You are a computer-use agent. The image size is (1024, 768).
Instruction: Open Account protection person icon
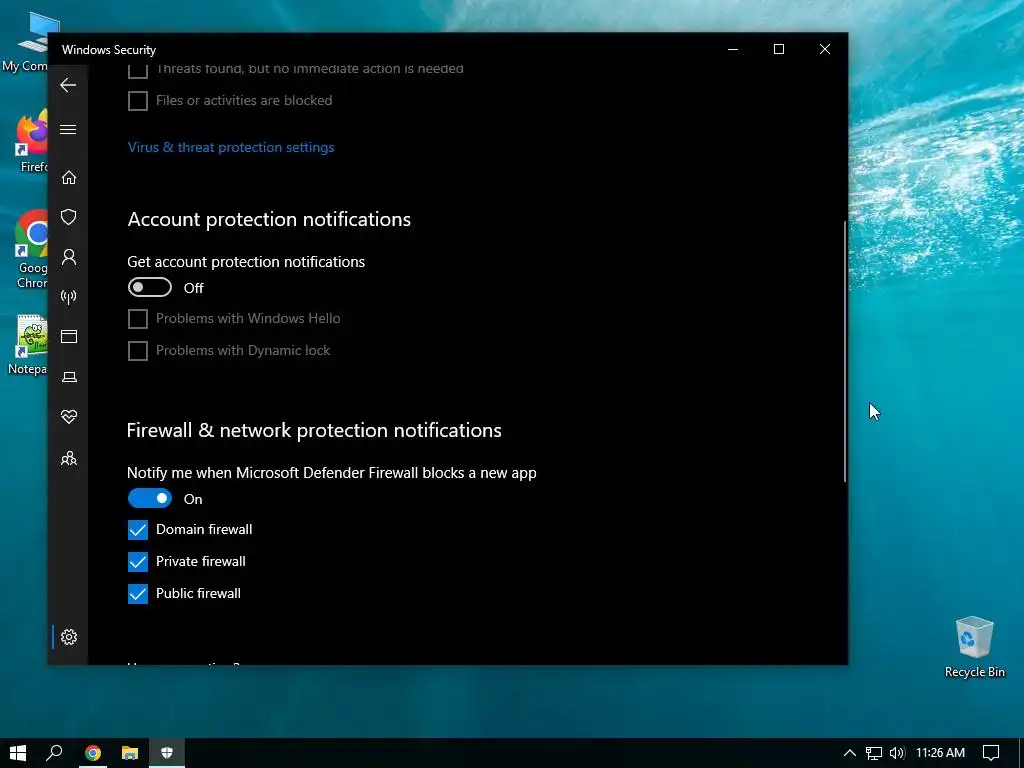69,257
